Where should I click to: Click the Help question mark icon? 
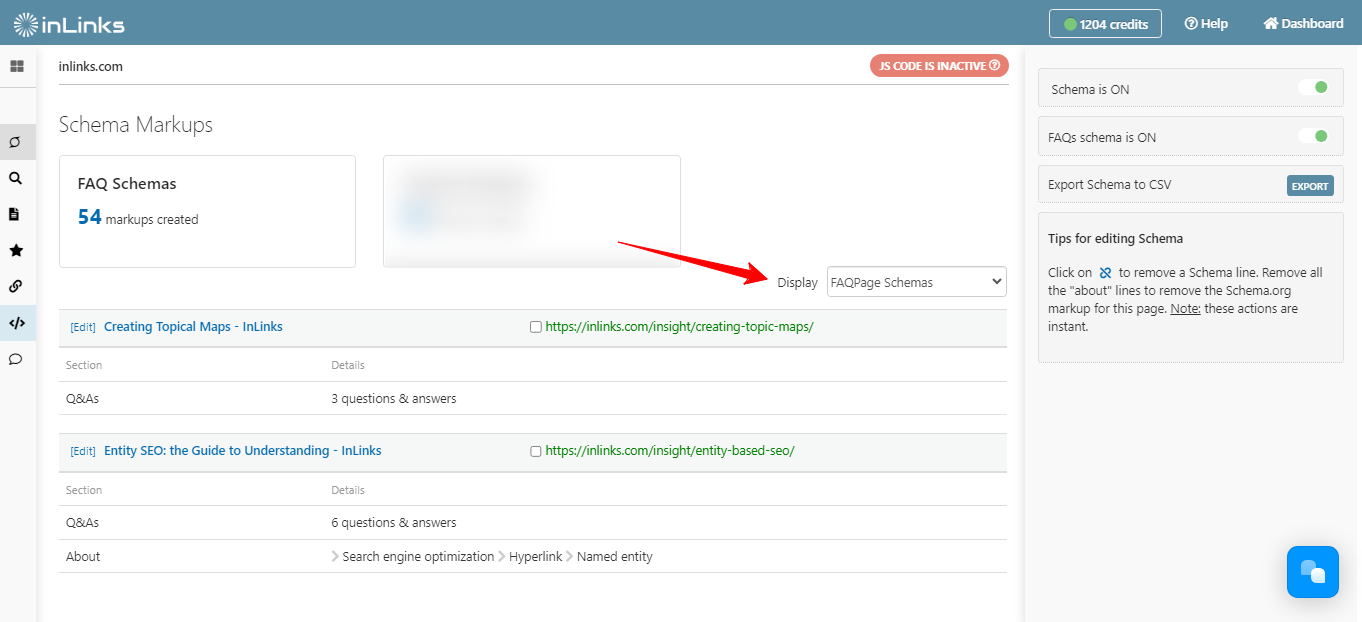[1191, 23]
